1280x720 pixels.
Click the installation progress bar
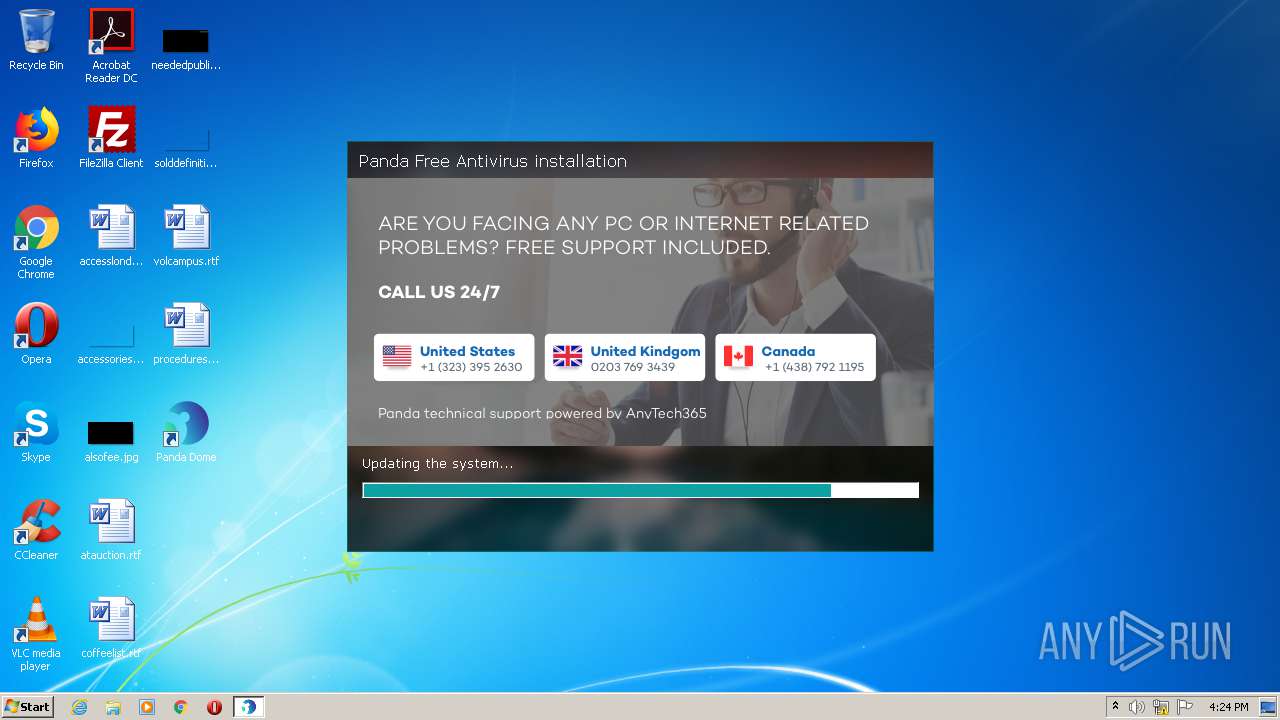[640, 490]
